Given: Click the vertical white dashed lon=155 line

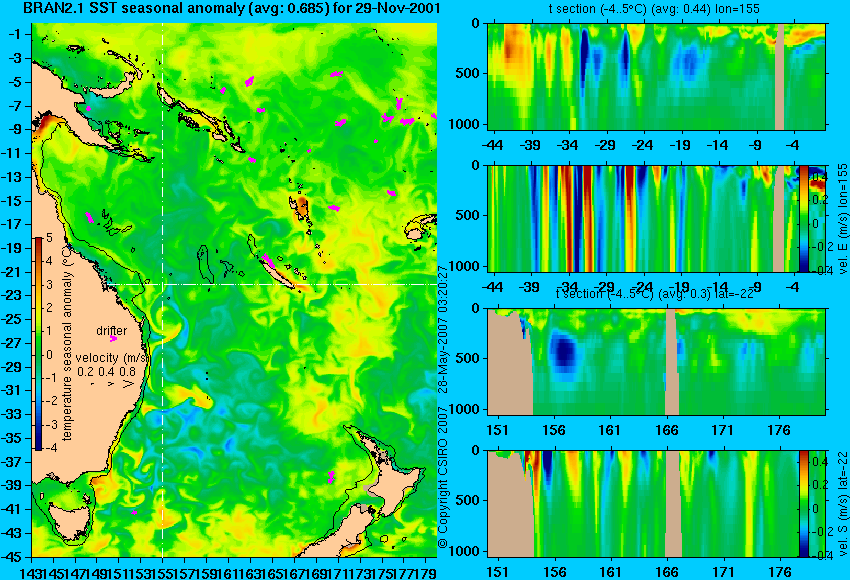Looking at the screenshot, I should click(x=163, y=290).
